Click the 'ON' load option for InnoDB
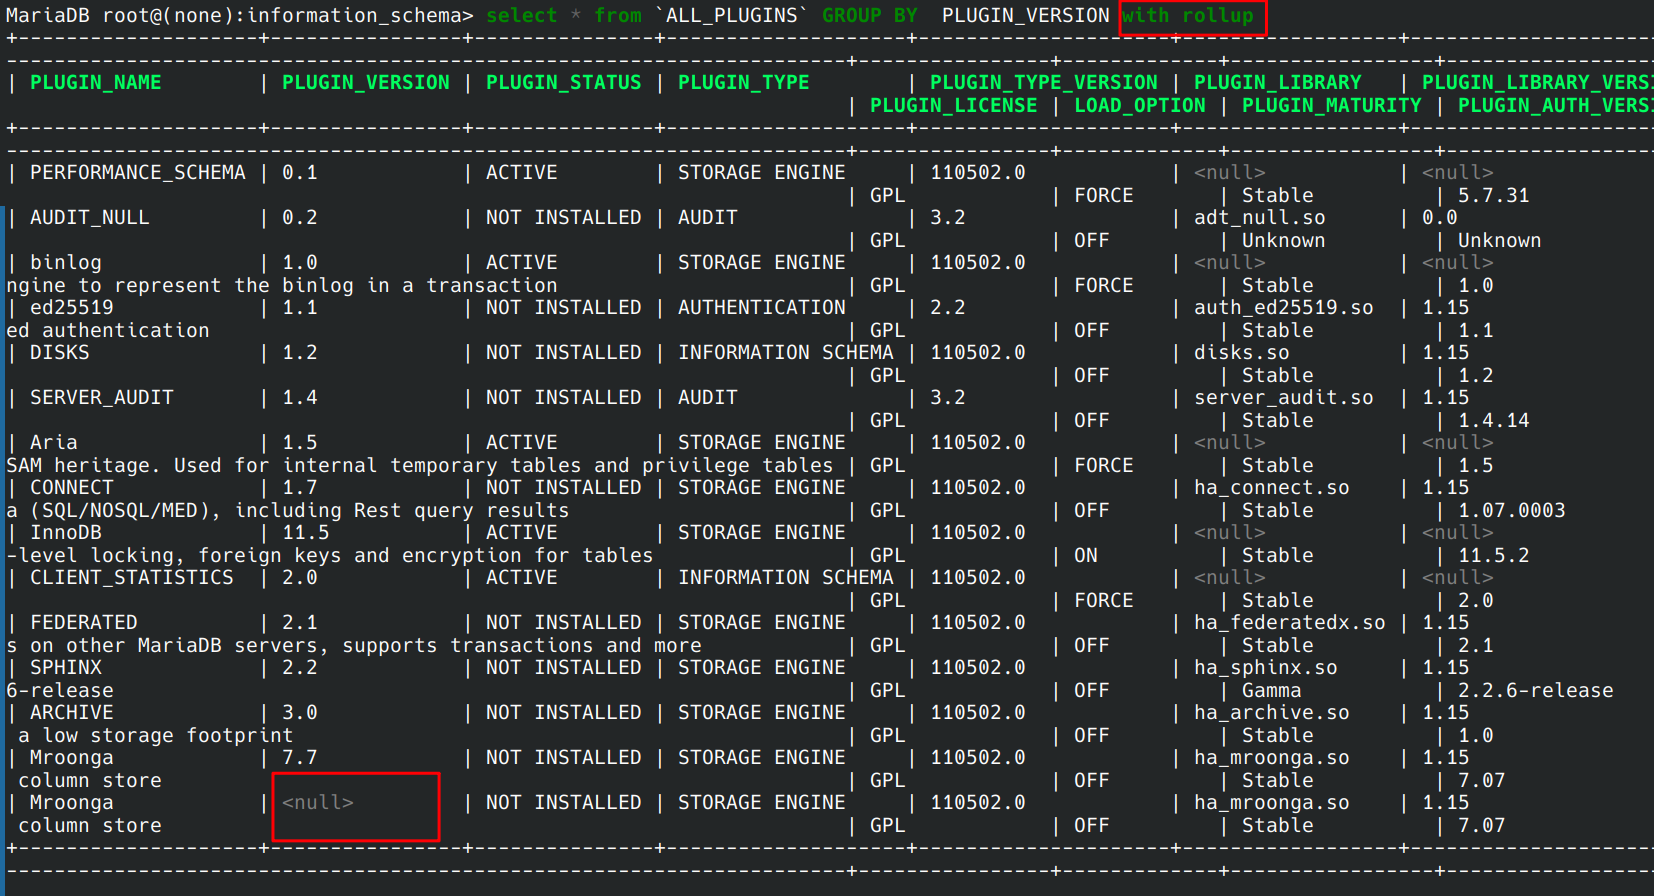Screen dimensions: 1654x896 (x=1086, y=556)
